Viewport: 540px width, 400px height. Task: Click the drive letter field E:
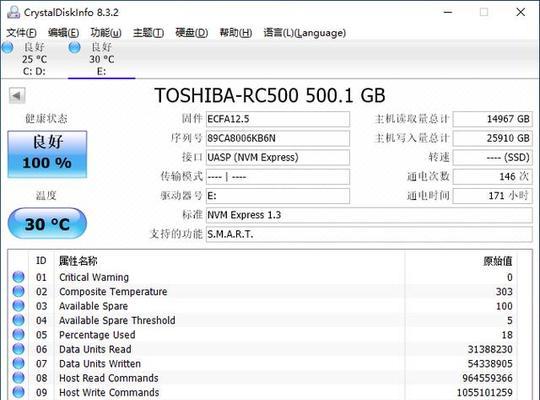278,196
